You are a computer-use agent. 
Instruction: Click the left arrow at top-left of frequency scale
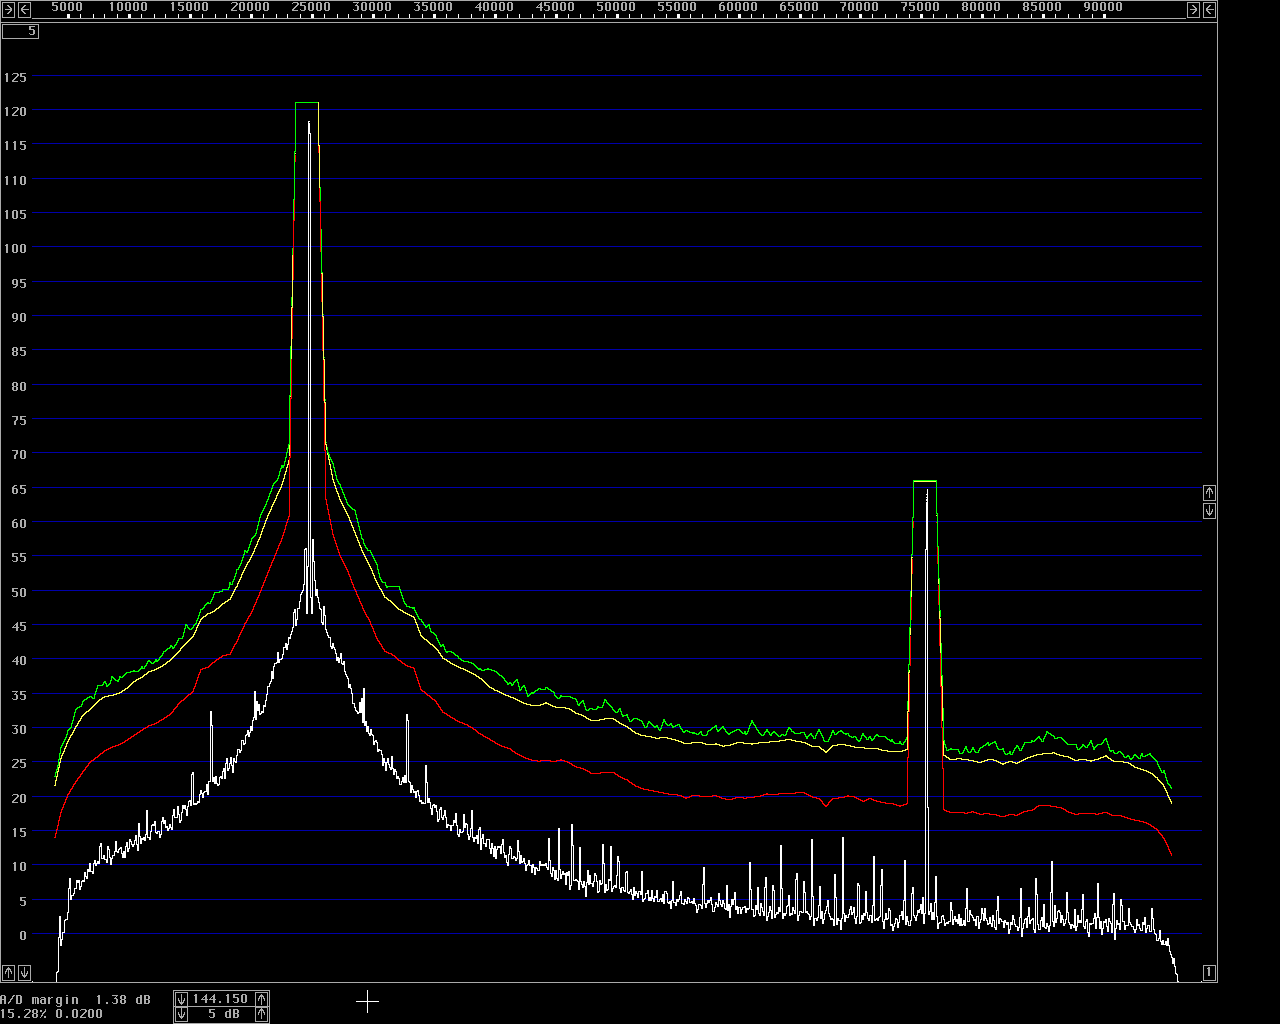tap(25, 9)
